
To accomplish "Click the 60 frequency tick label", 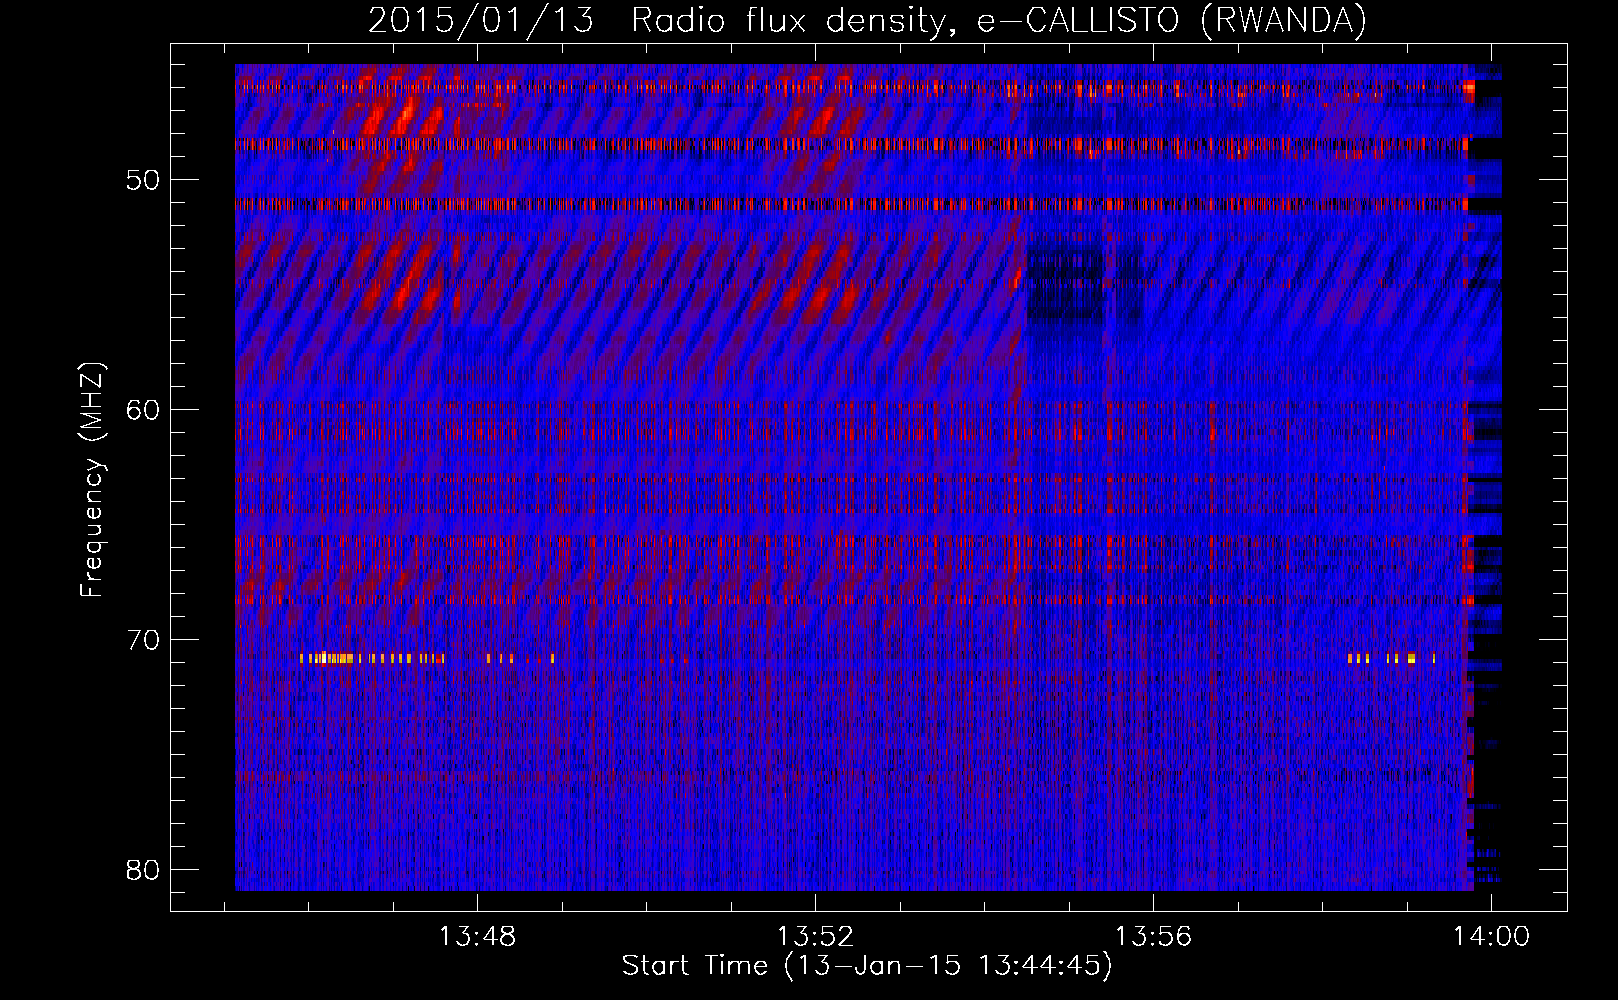I will click(x=144, y=410).
